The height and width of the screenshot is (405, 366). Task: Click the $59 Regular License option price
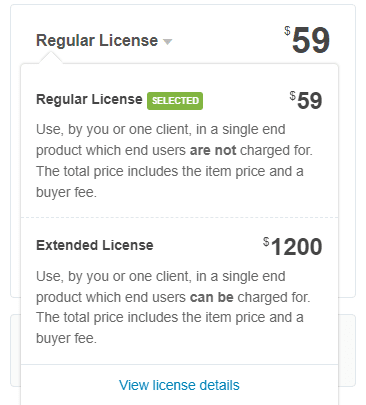(x=306, y=100)
